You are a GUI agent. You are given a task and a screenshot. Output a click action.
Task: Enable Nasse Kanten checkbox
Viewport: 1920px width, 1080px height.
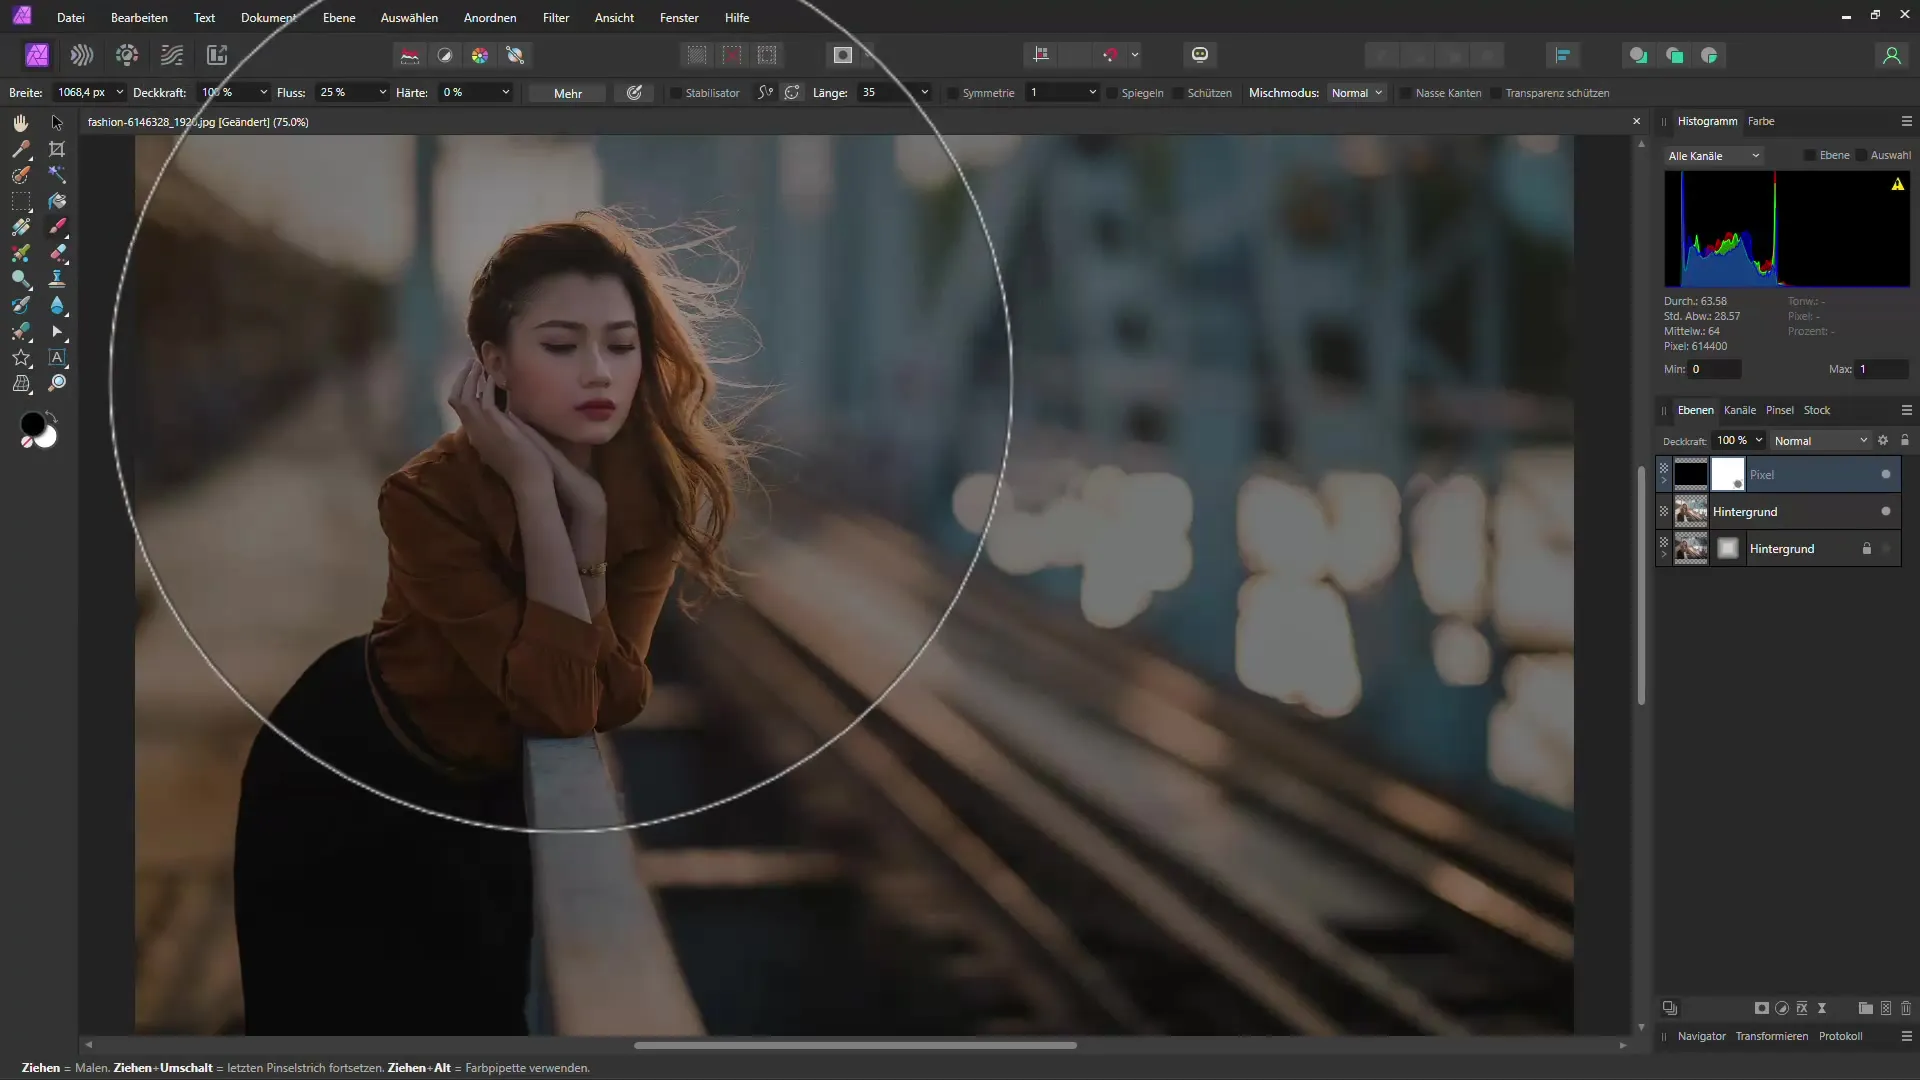point(1406,93)
